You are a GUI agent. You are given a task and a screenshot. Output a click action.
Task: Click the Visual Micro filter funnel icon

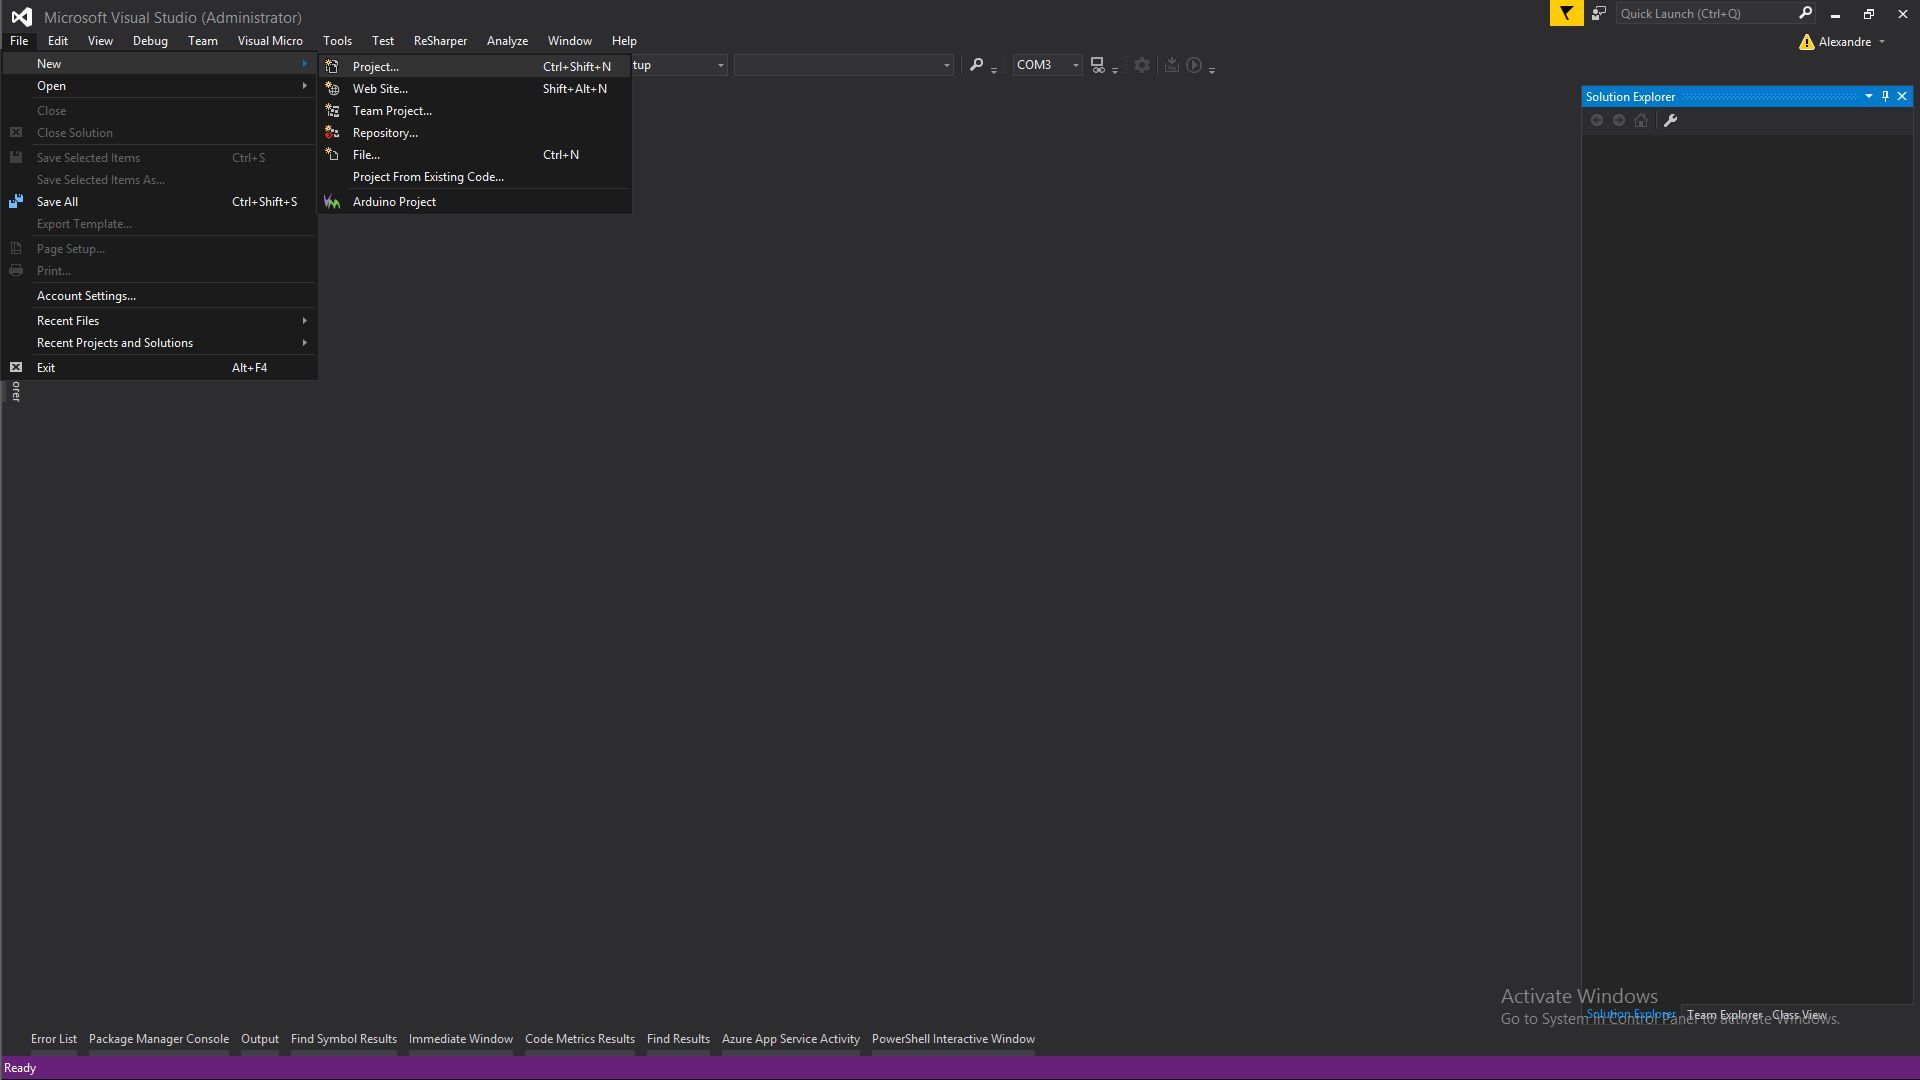pyautogui.click(x=1565, y=14)
